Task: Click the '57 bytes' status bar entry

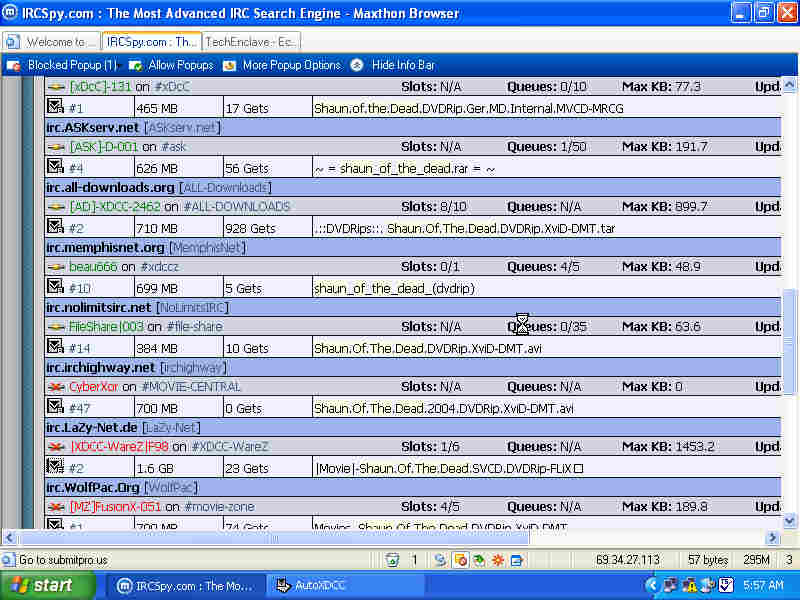Action: pyautogui.click(x=708, y=560)
